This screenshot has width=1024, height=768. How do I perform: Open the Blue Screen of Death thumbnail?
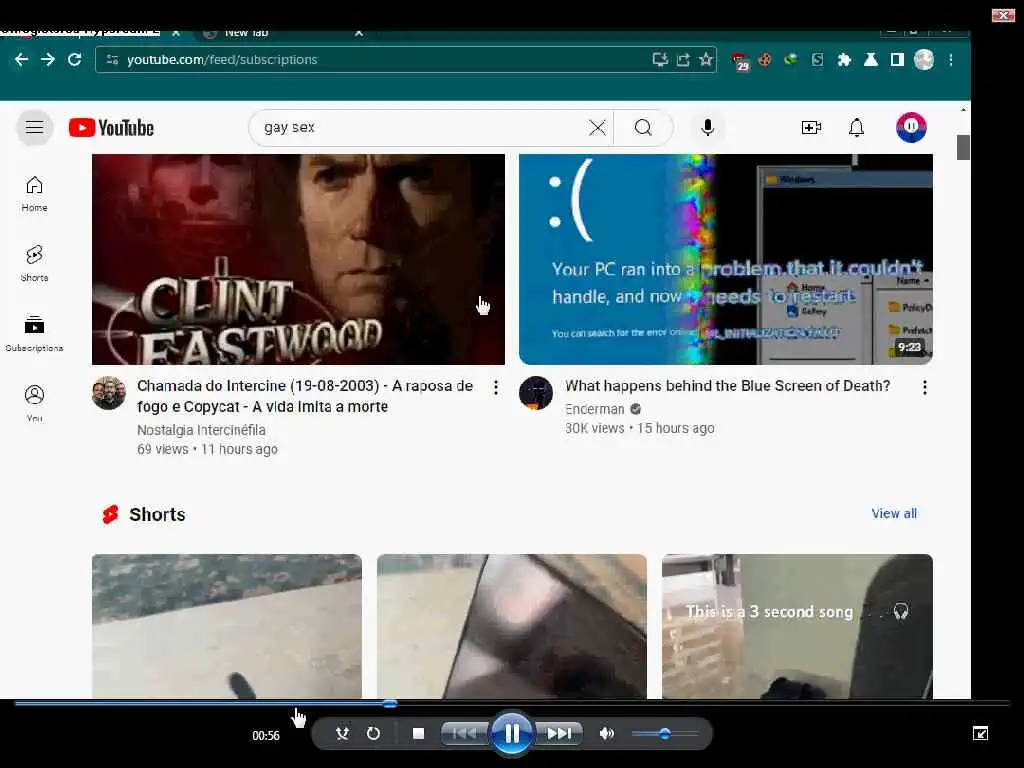[726, 259]
